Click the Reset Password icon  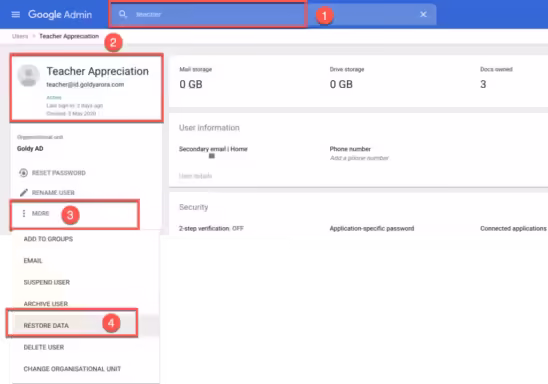pos(23,173)
